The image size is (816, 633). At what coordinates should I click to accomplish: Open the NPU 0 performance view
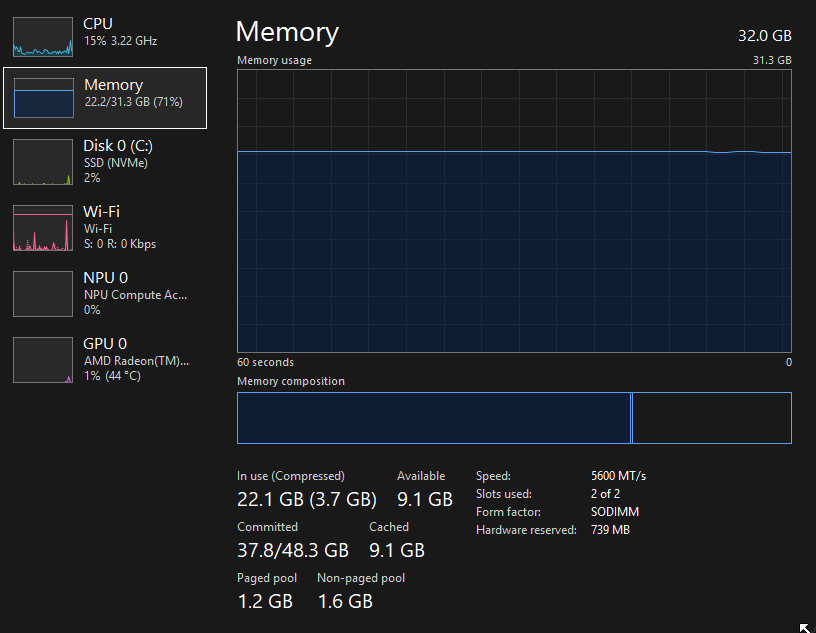pos(105,294)
